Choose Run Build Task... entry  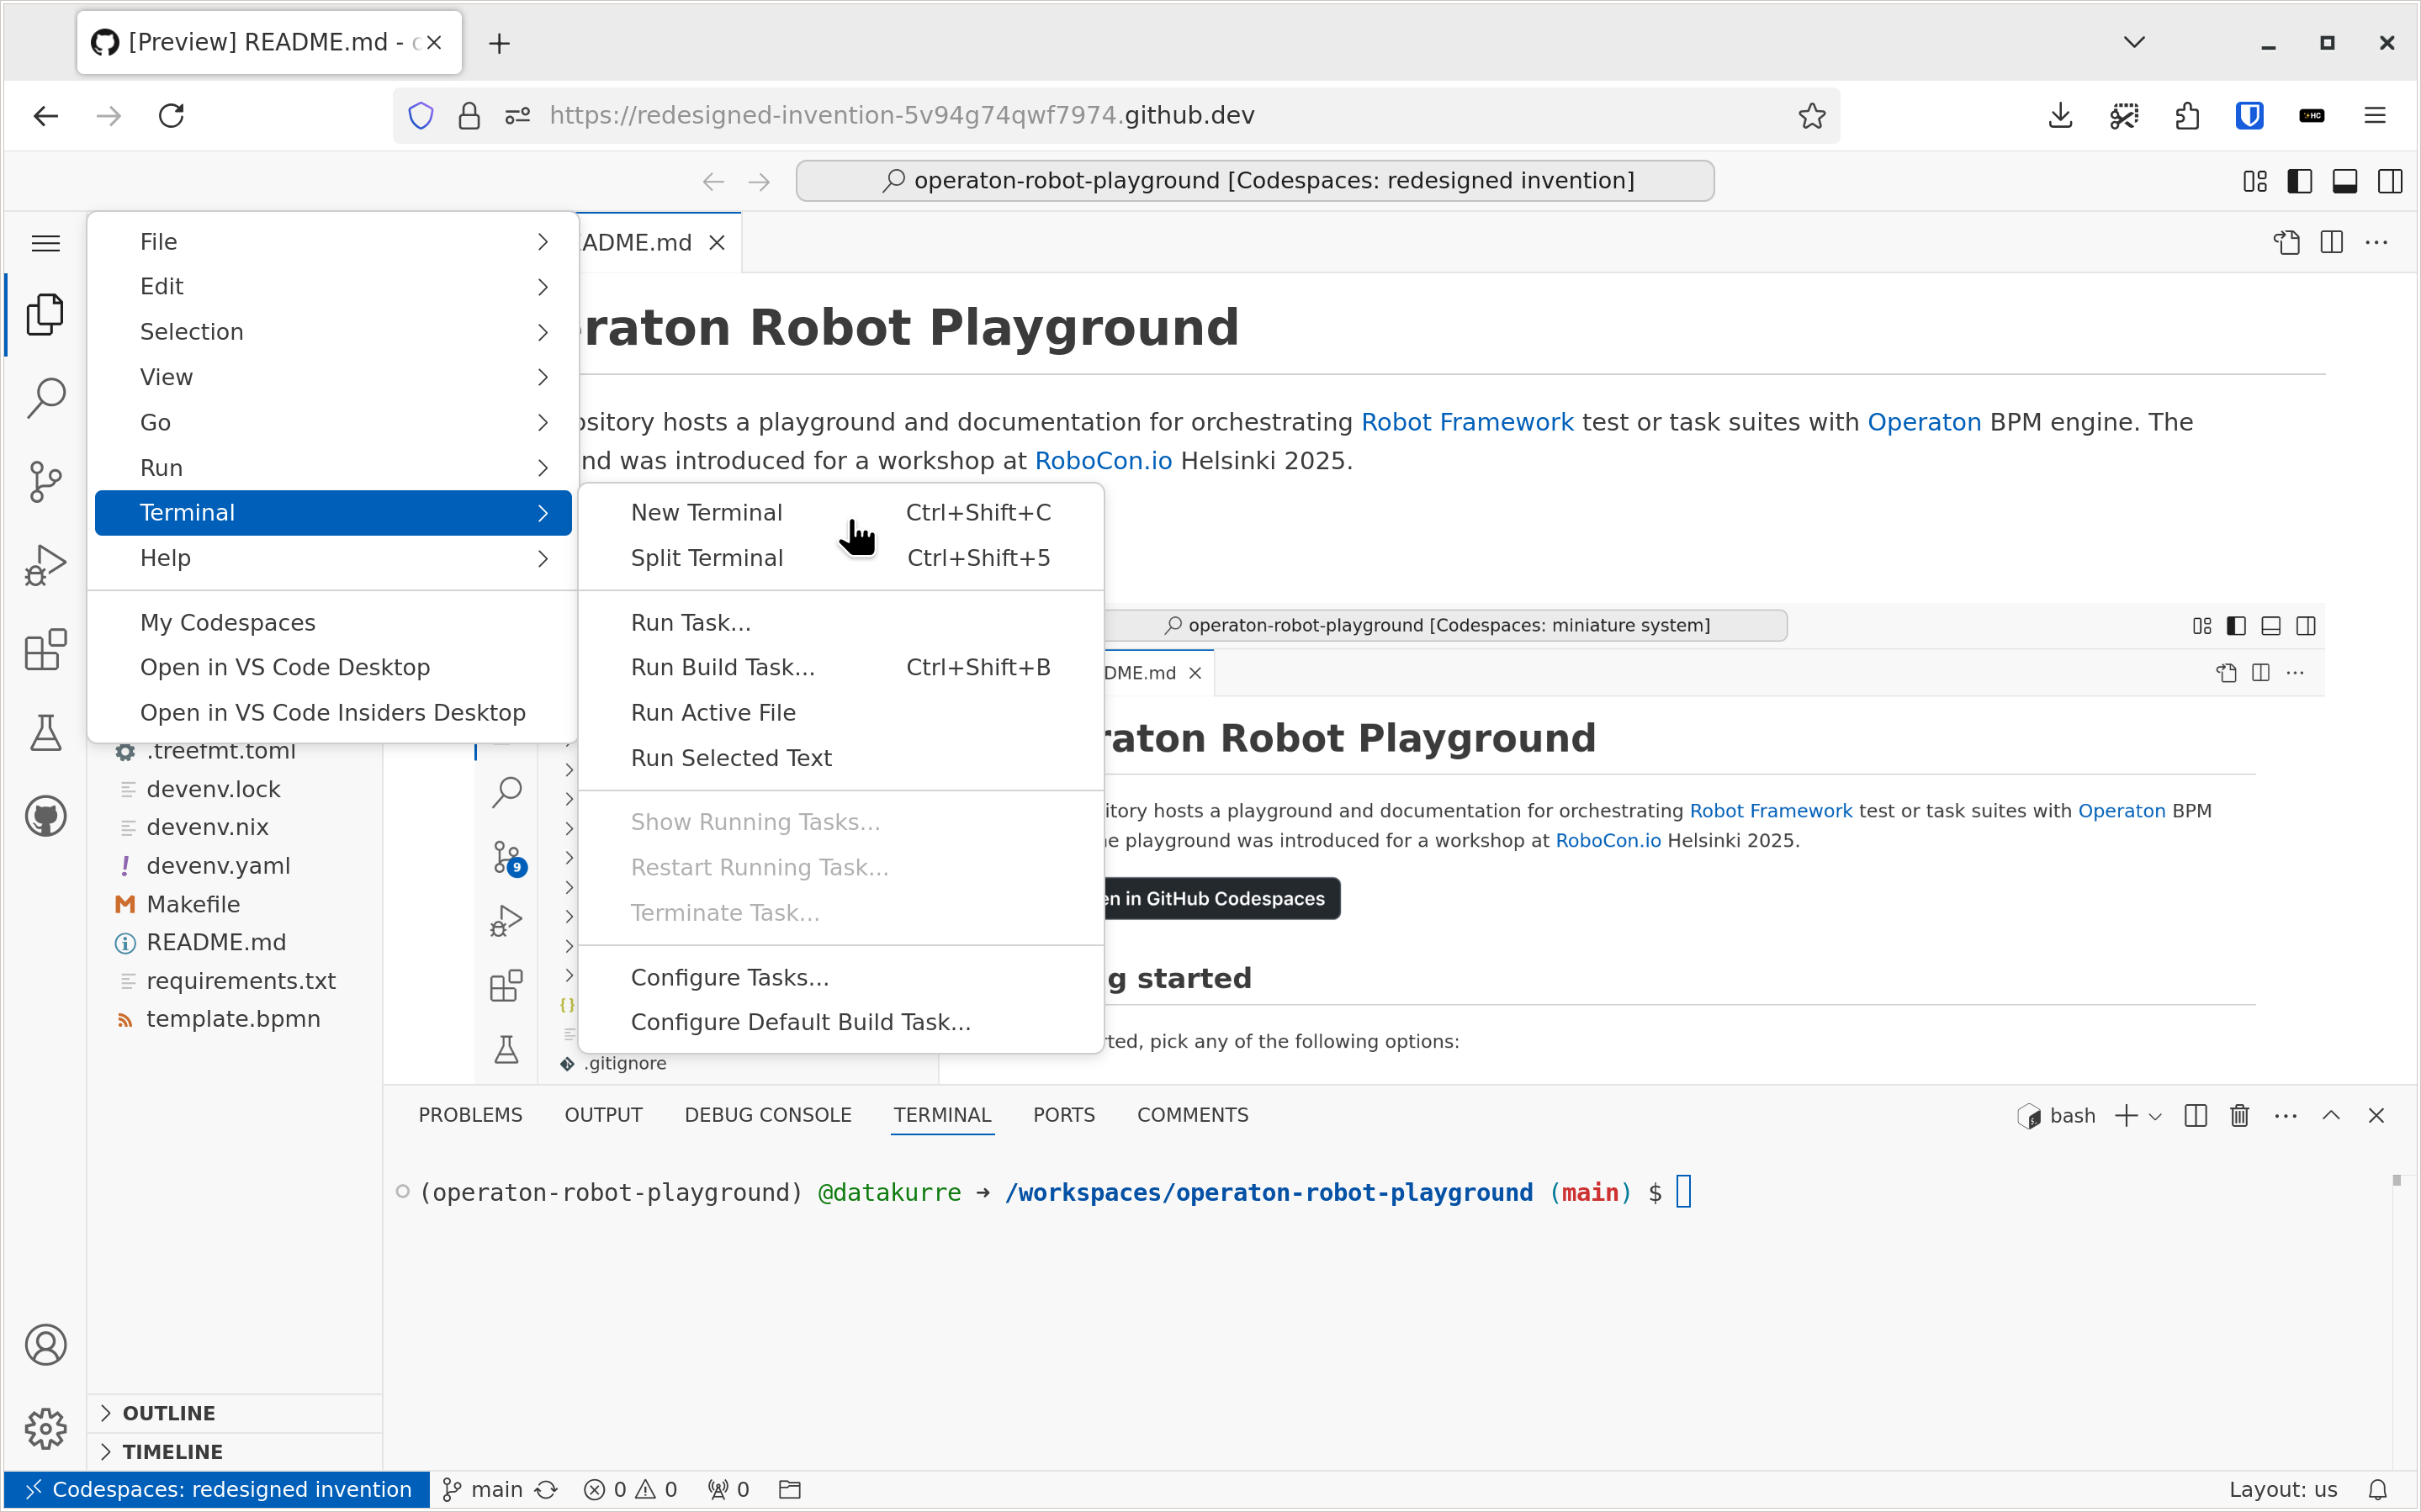[841, 668]
